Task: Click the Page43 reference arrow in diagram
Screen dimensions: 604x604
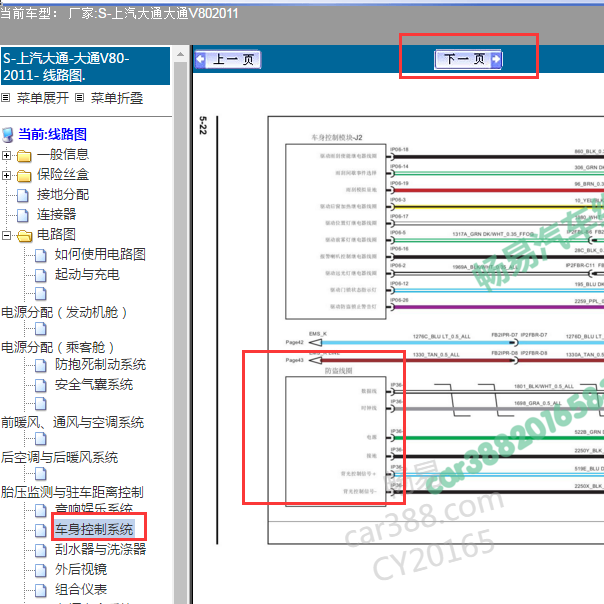Action: tap(315, 361)
